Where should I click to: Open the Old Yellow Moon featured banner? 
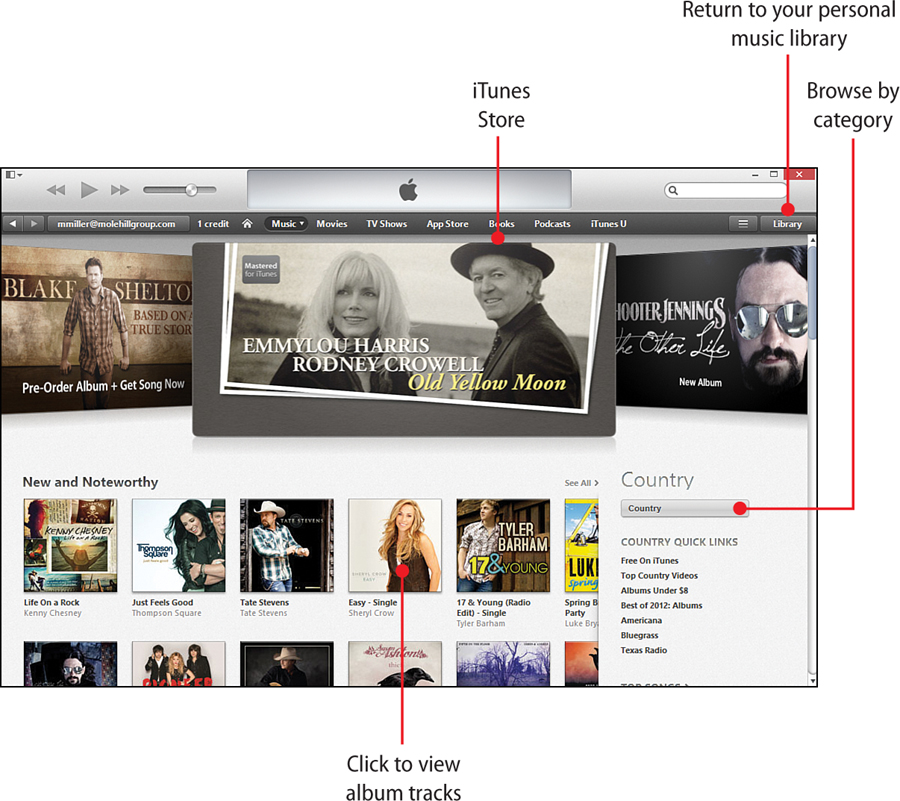coord(404,339)
